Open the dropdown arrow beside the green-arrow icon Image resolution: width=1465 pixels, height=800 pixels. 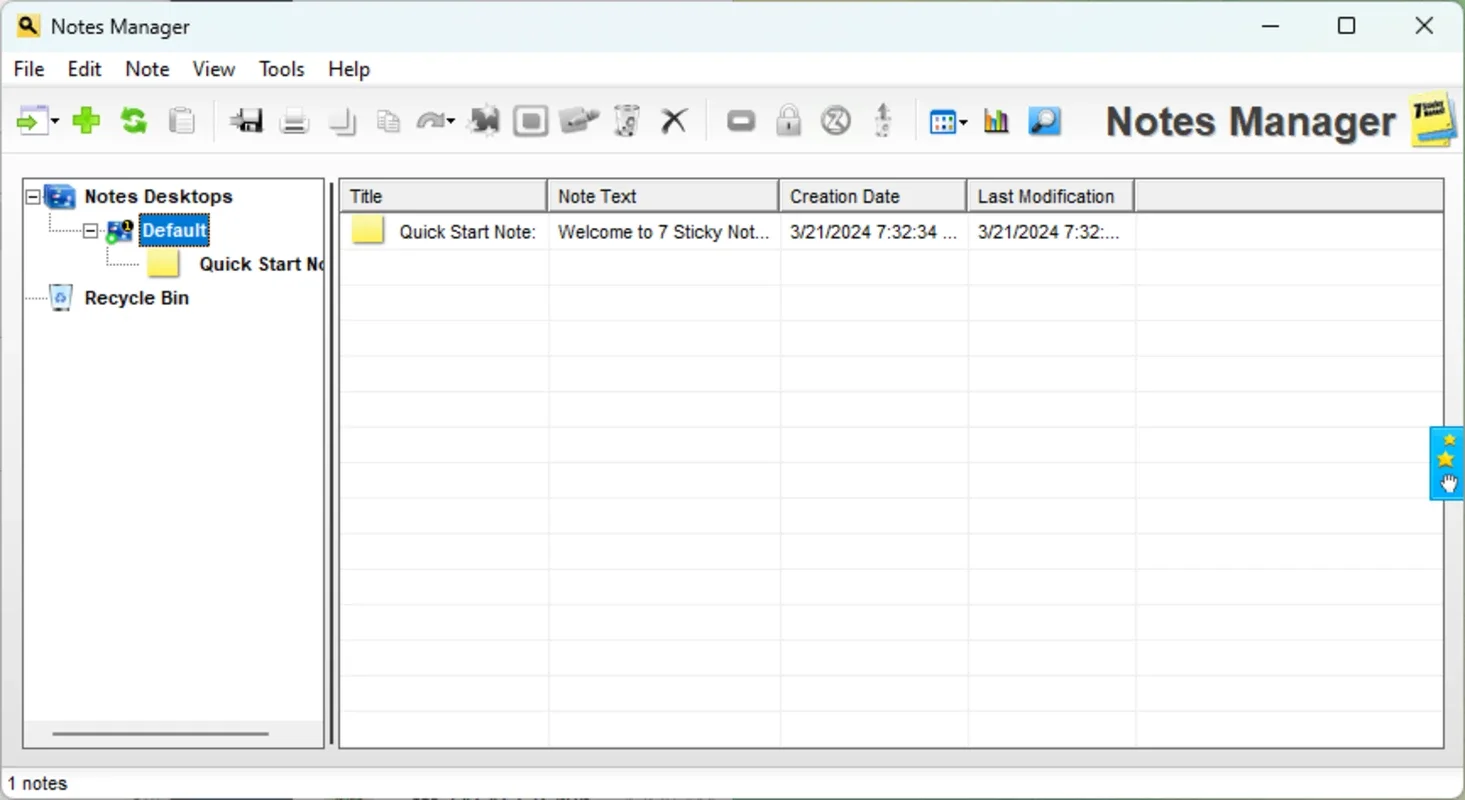55,122
